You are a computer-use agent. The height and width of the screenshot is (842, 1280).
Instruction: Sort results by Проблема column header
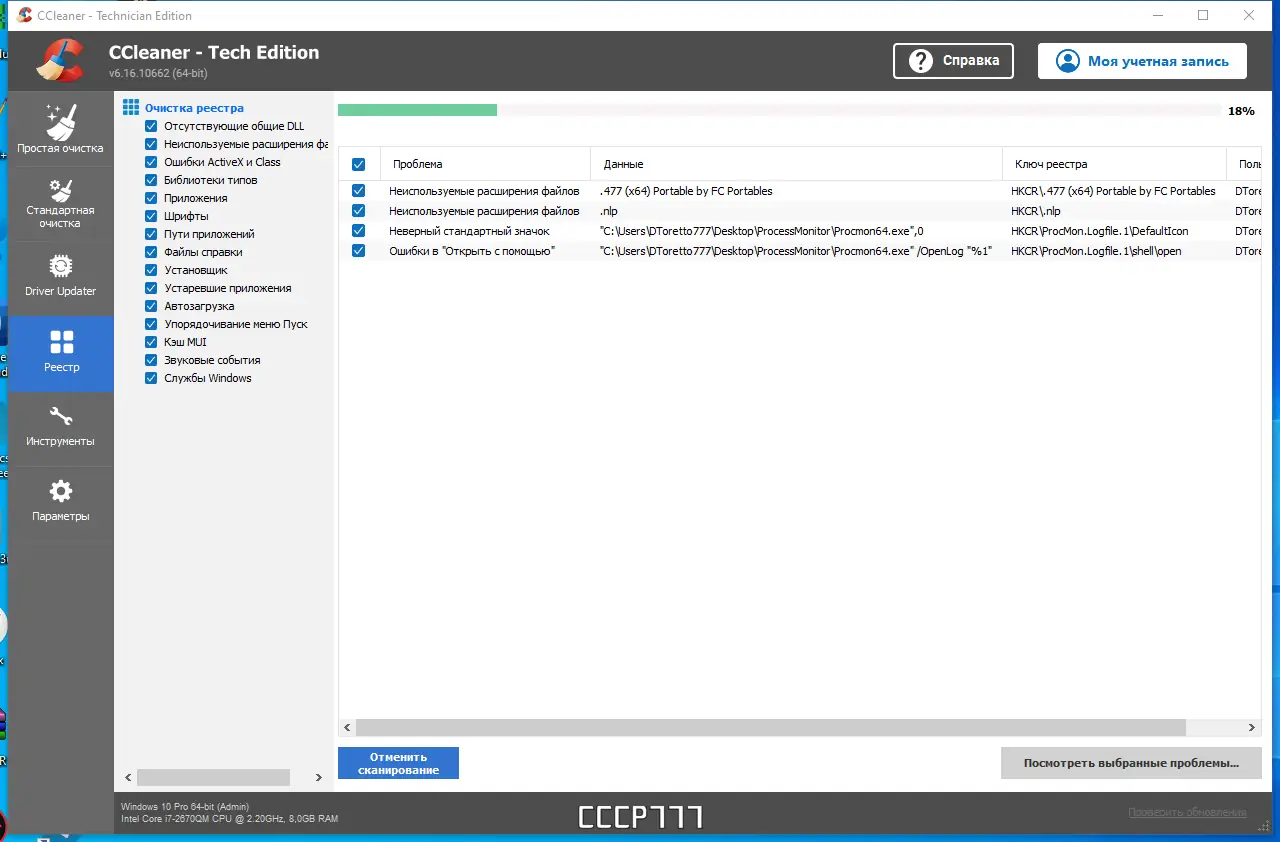[486, 164]
